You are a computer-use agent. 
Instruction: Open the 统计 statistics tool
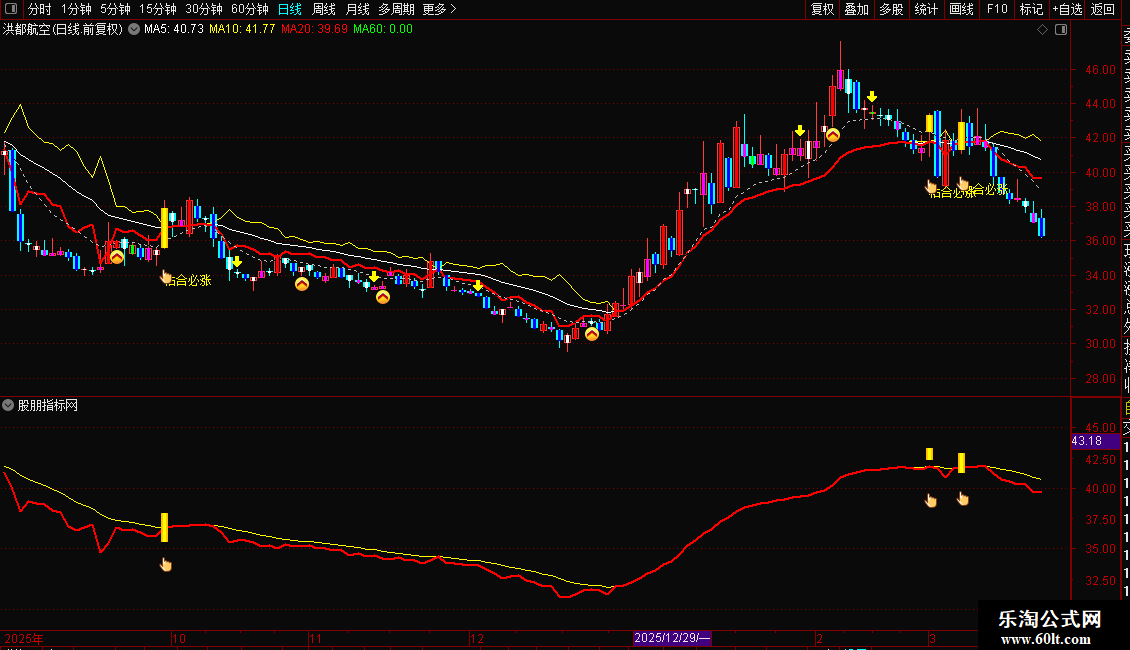click(926, 9)
